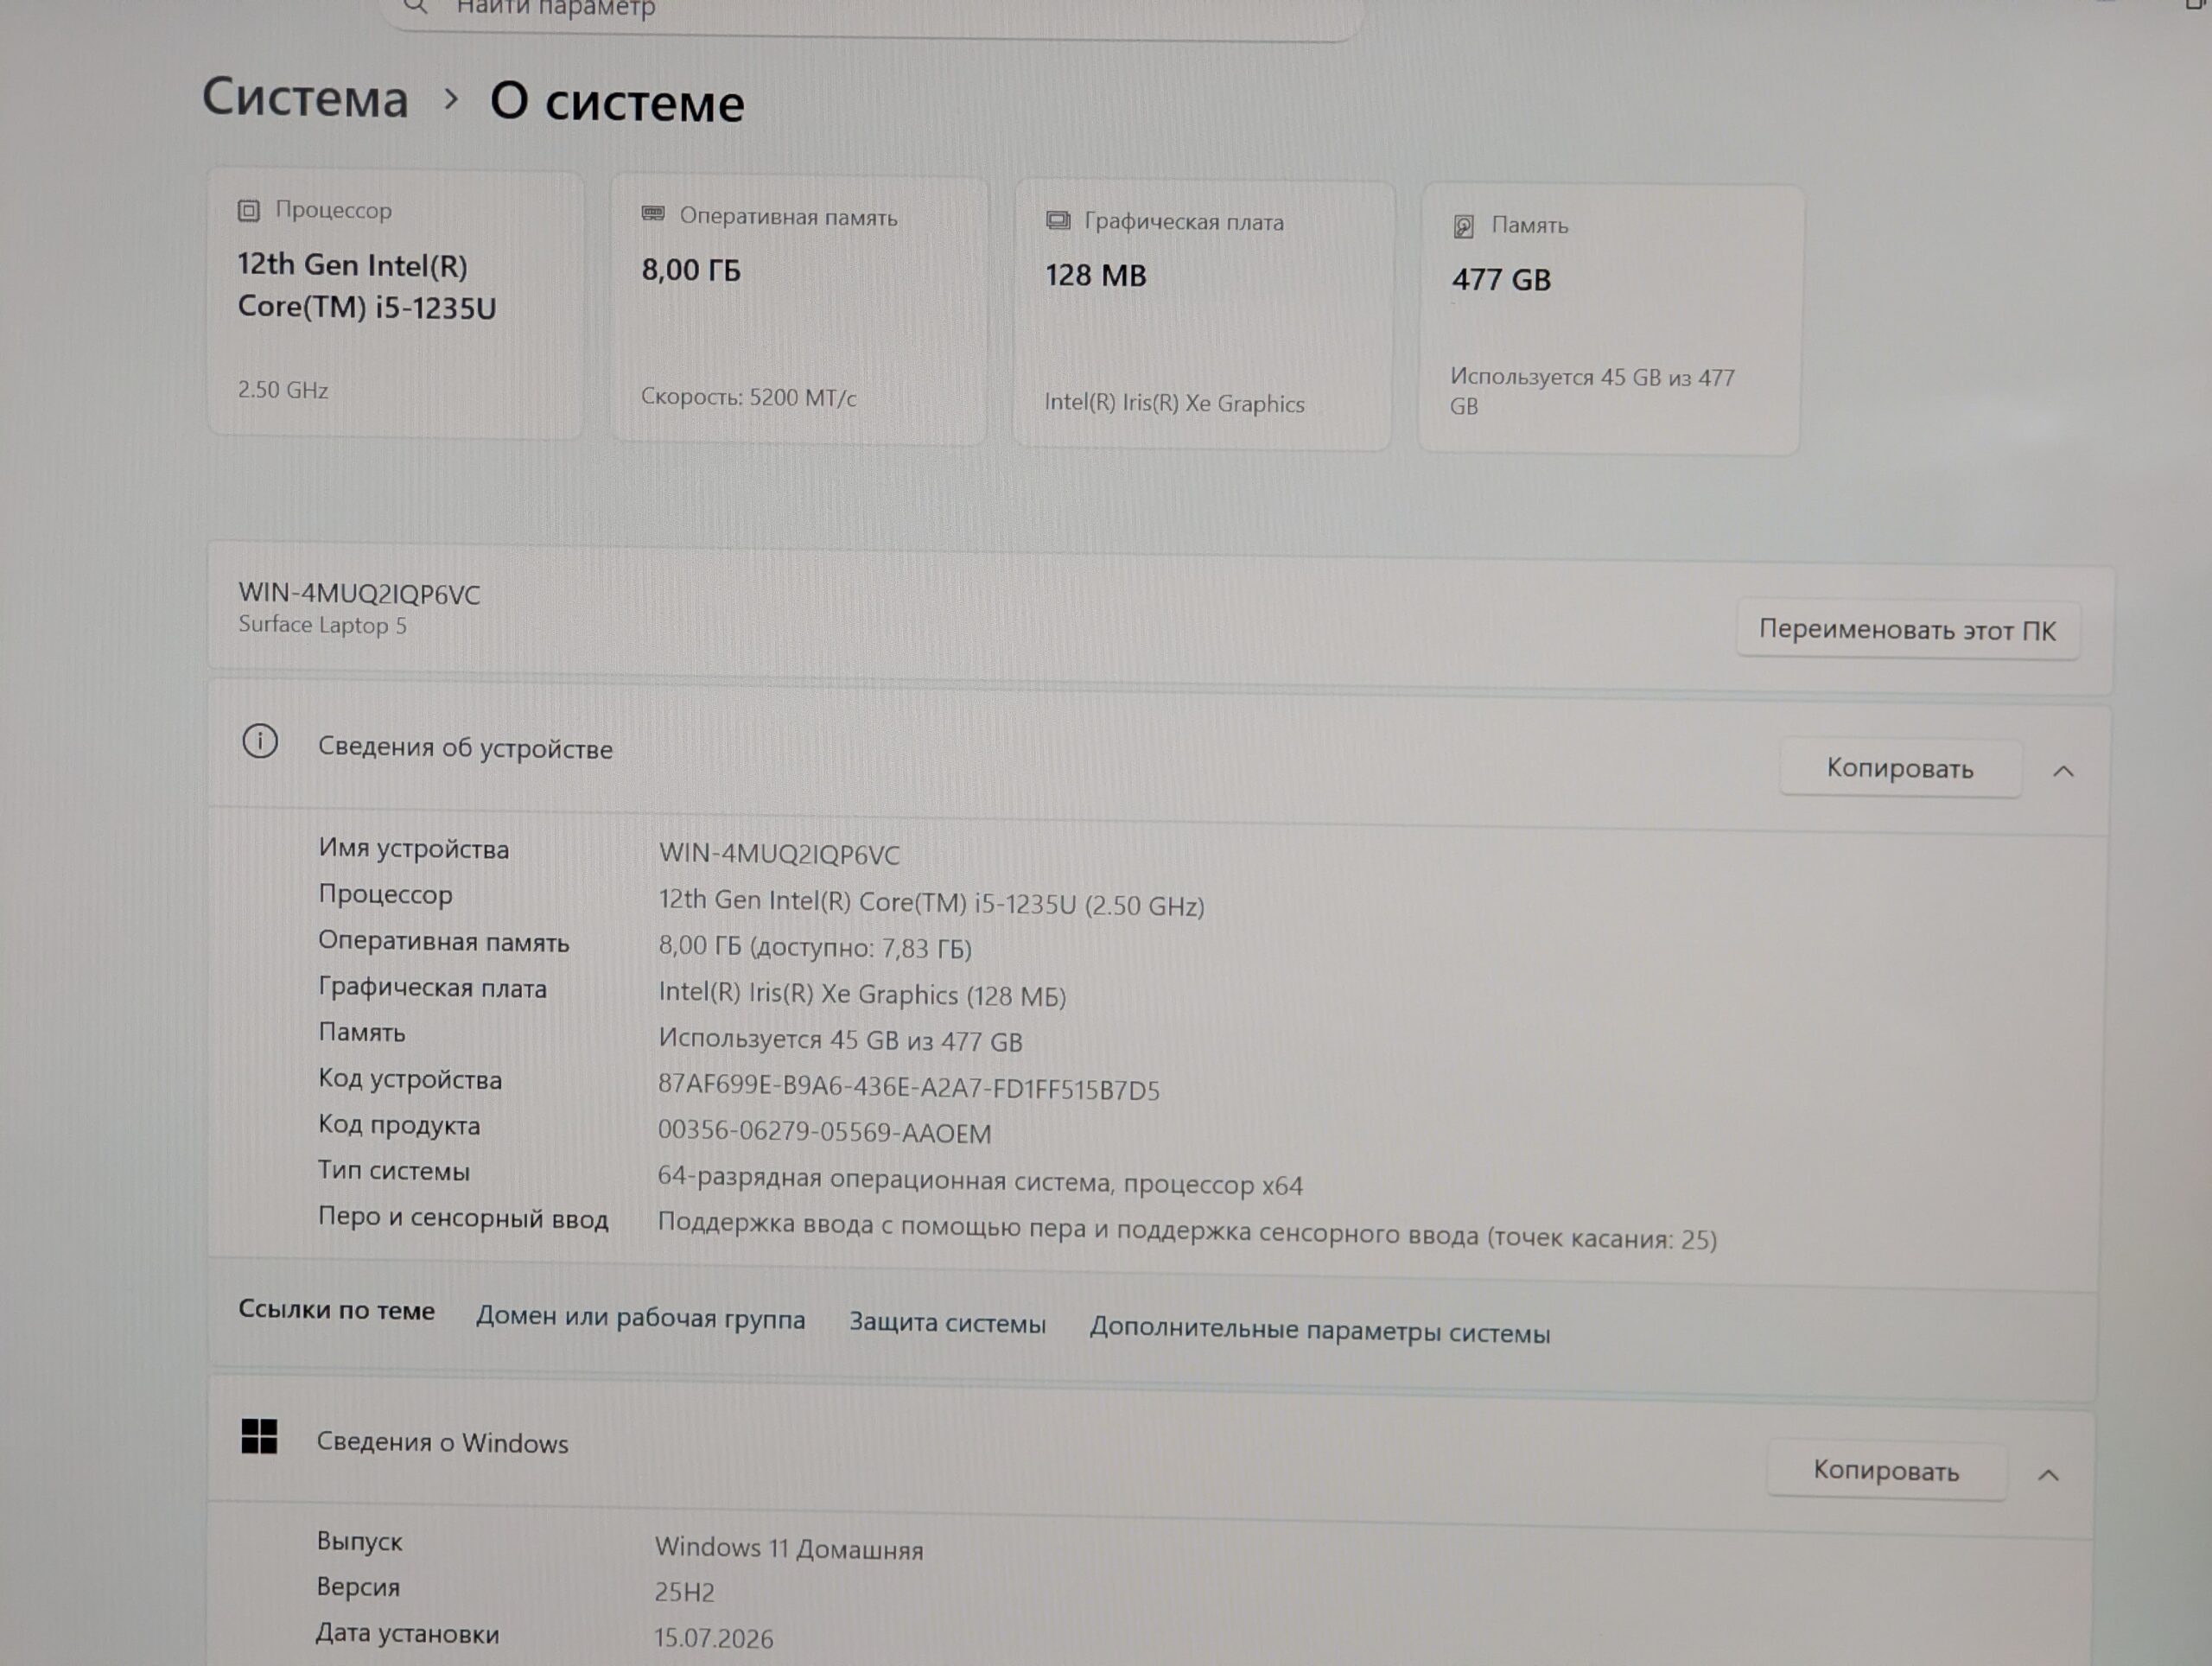The width and height of the screenshot is (2212, 1666).
Task: Click the value Intel(R) Iris(R) Xe Graphics (128 МБ)
Action: pyautogui.click(x=862, y=994)
